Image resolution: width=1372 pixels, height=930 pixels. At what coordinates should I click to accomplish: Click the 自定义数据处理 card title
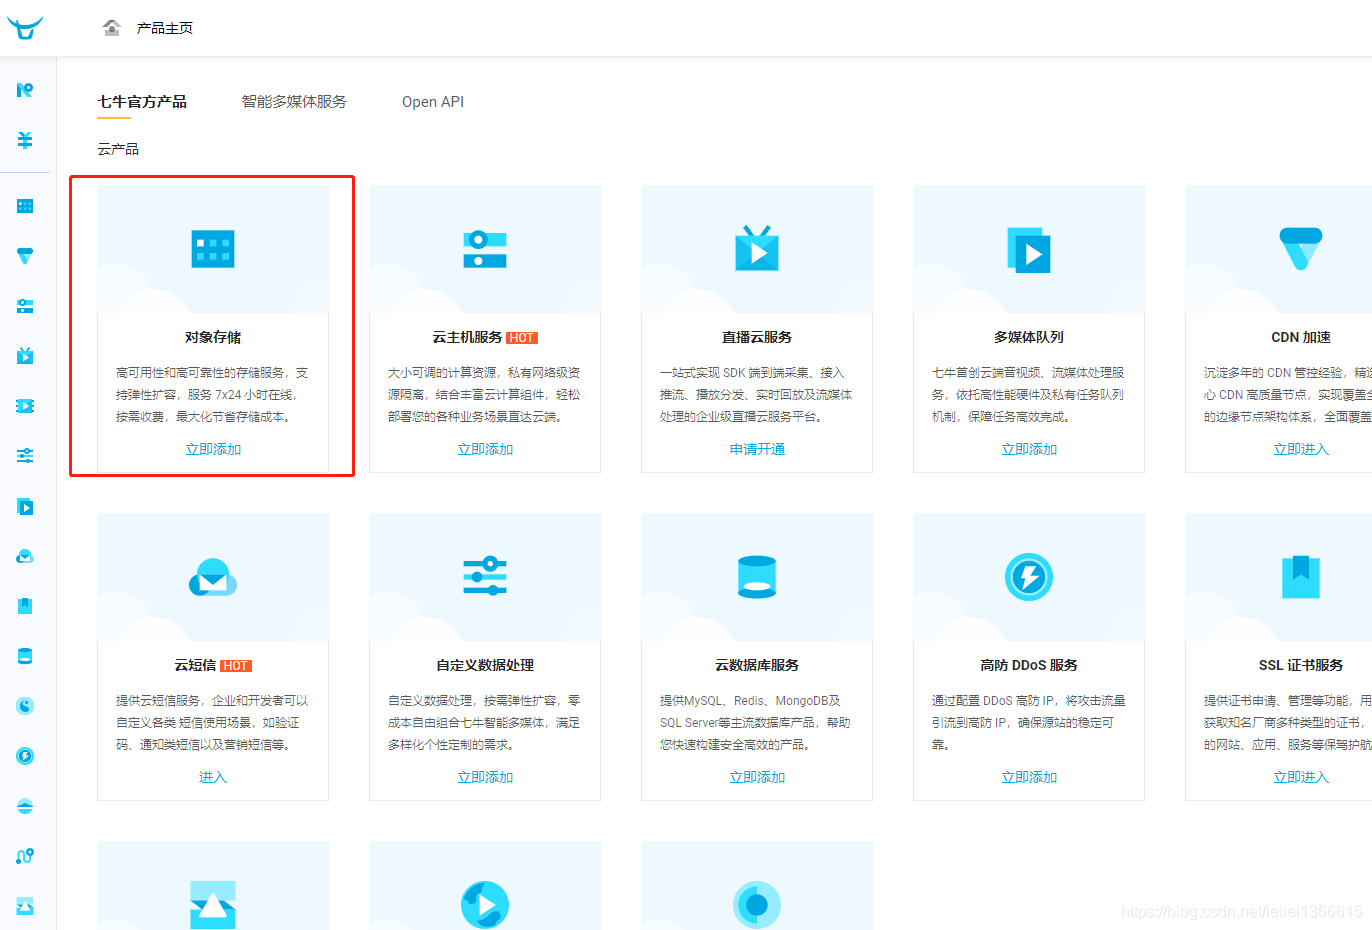click(x=485, y=665)
